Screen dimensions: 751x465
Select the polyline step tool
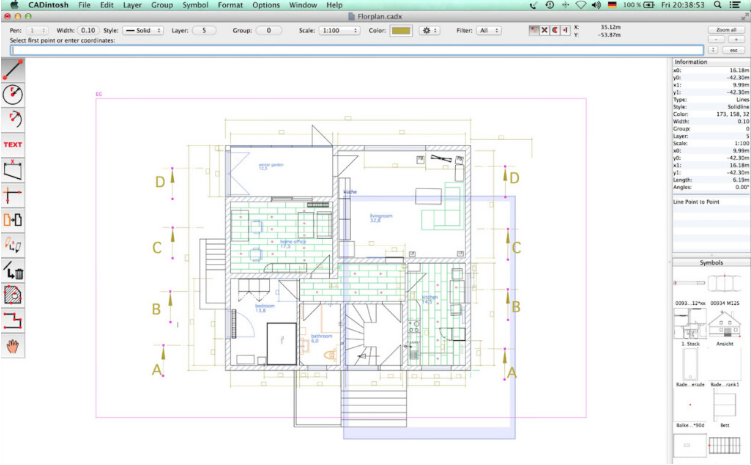point(13,320)
